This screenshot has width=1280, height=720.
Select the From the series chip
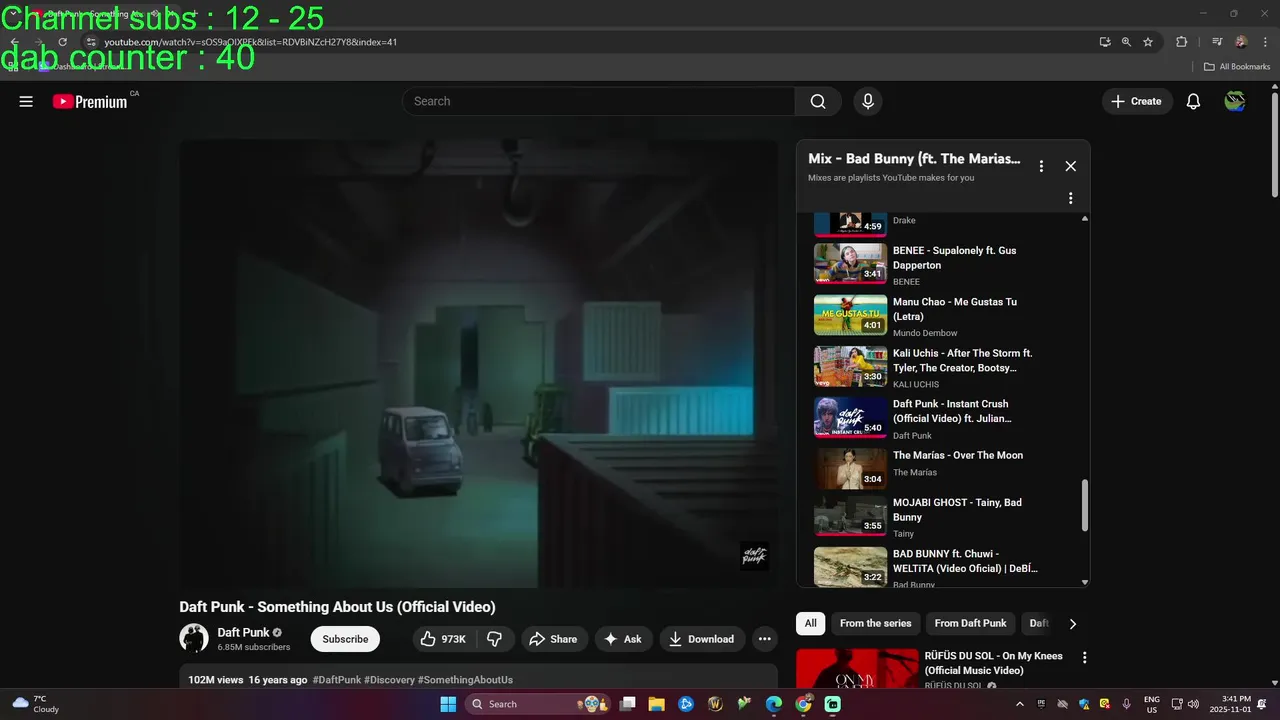tap(875, 623)
